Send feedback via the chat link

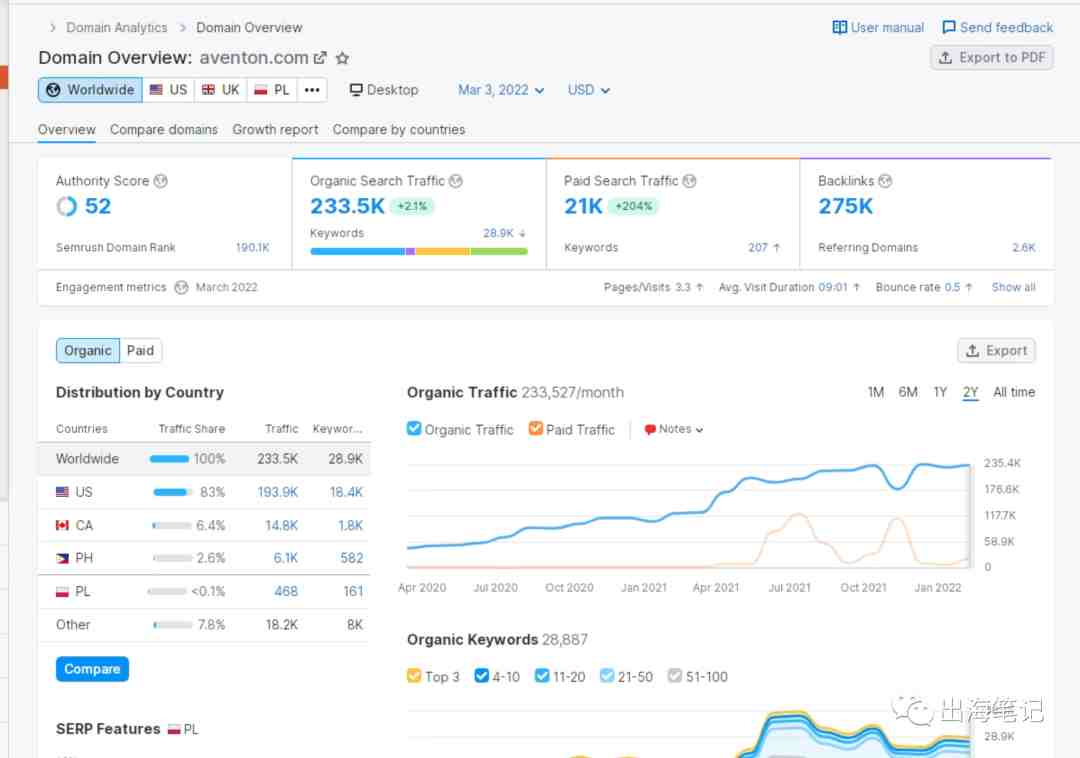click(x=997, y=28)
